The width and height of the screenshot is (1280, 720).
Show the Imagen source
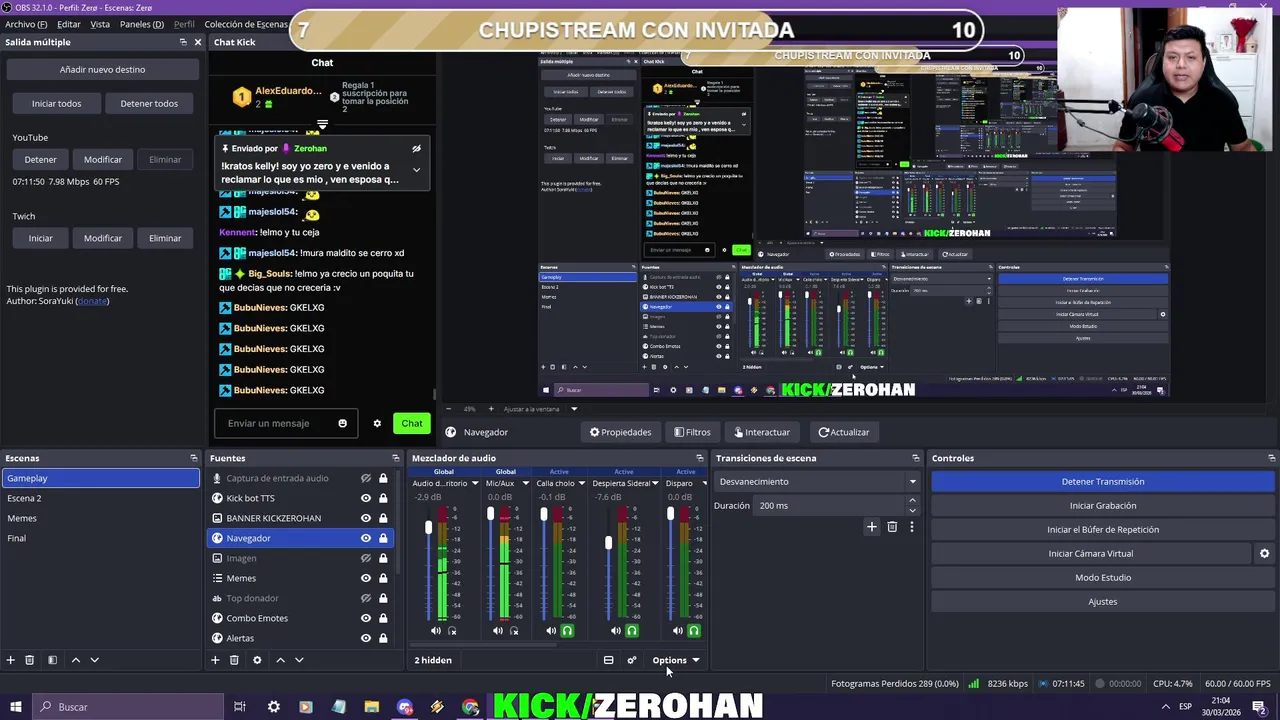pyautogui.click(x=366, y=558)
